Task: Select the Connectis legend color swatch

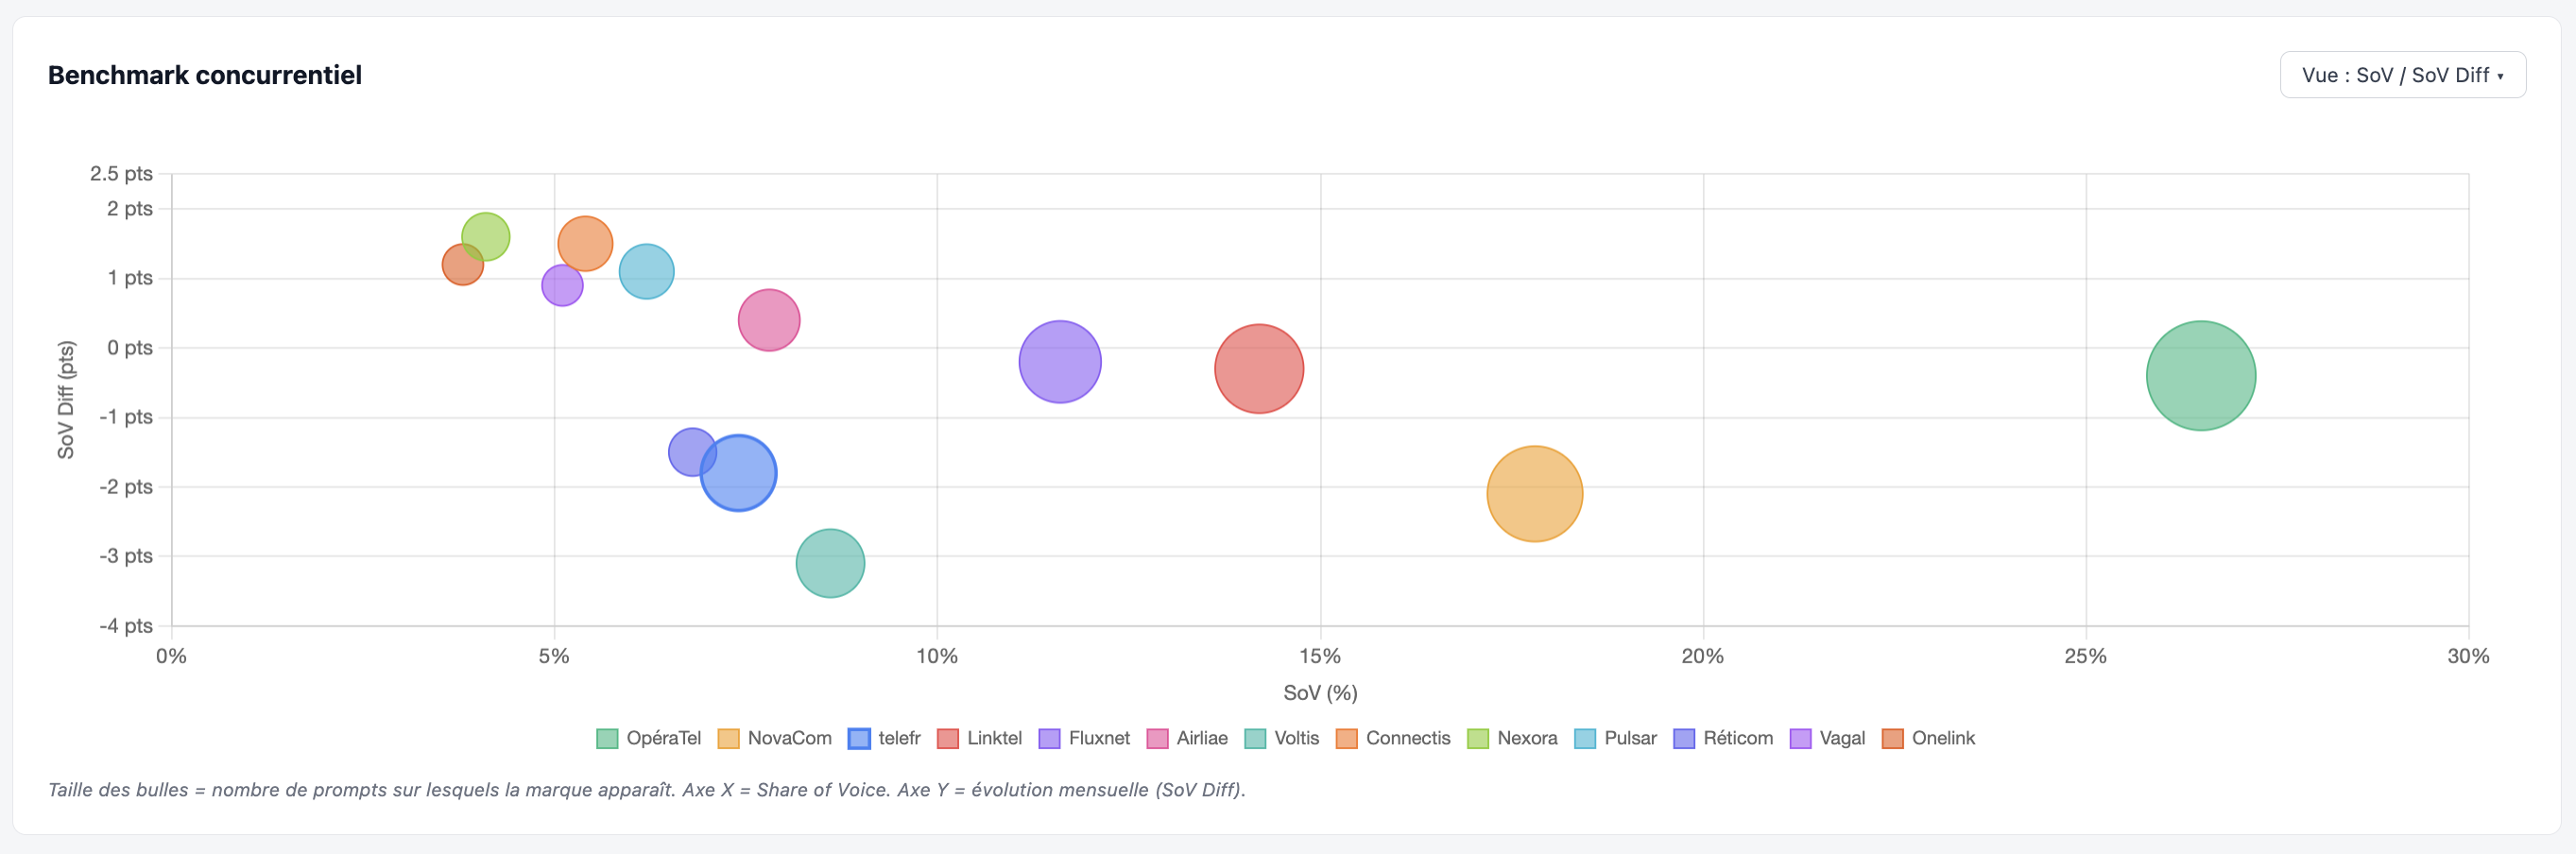Action: (x=1349, y=738)
